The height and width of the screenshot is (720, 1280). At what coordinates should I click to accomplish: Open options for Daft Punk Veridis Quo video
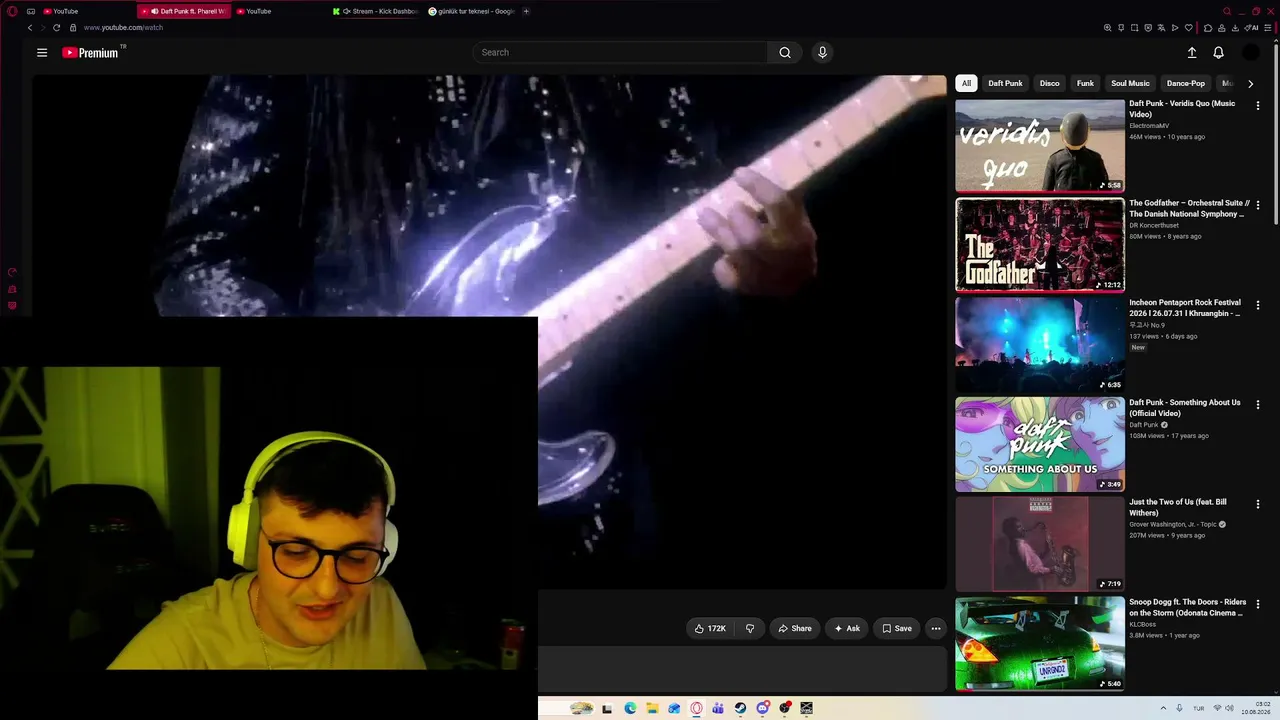pos(1258,105)
